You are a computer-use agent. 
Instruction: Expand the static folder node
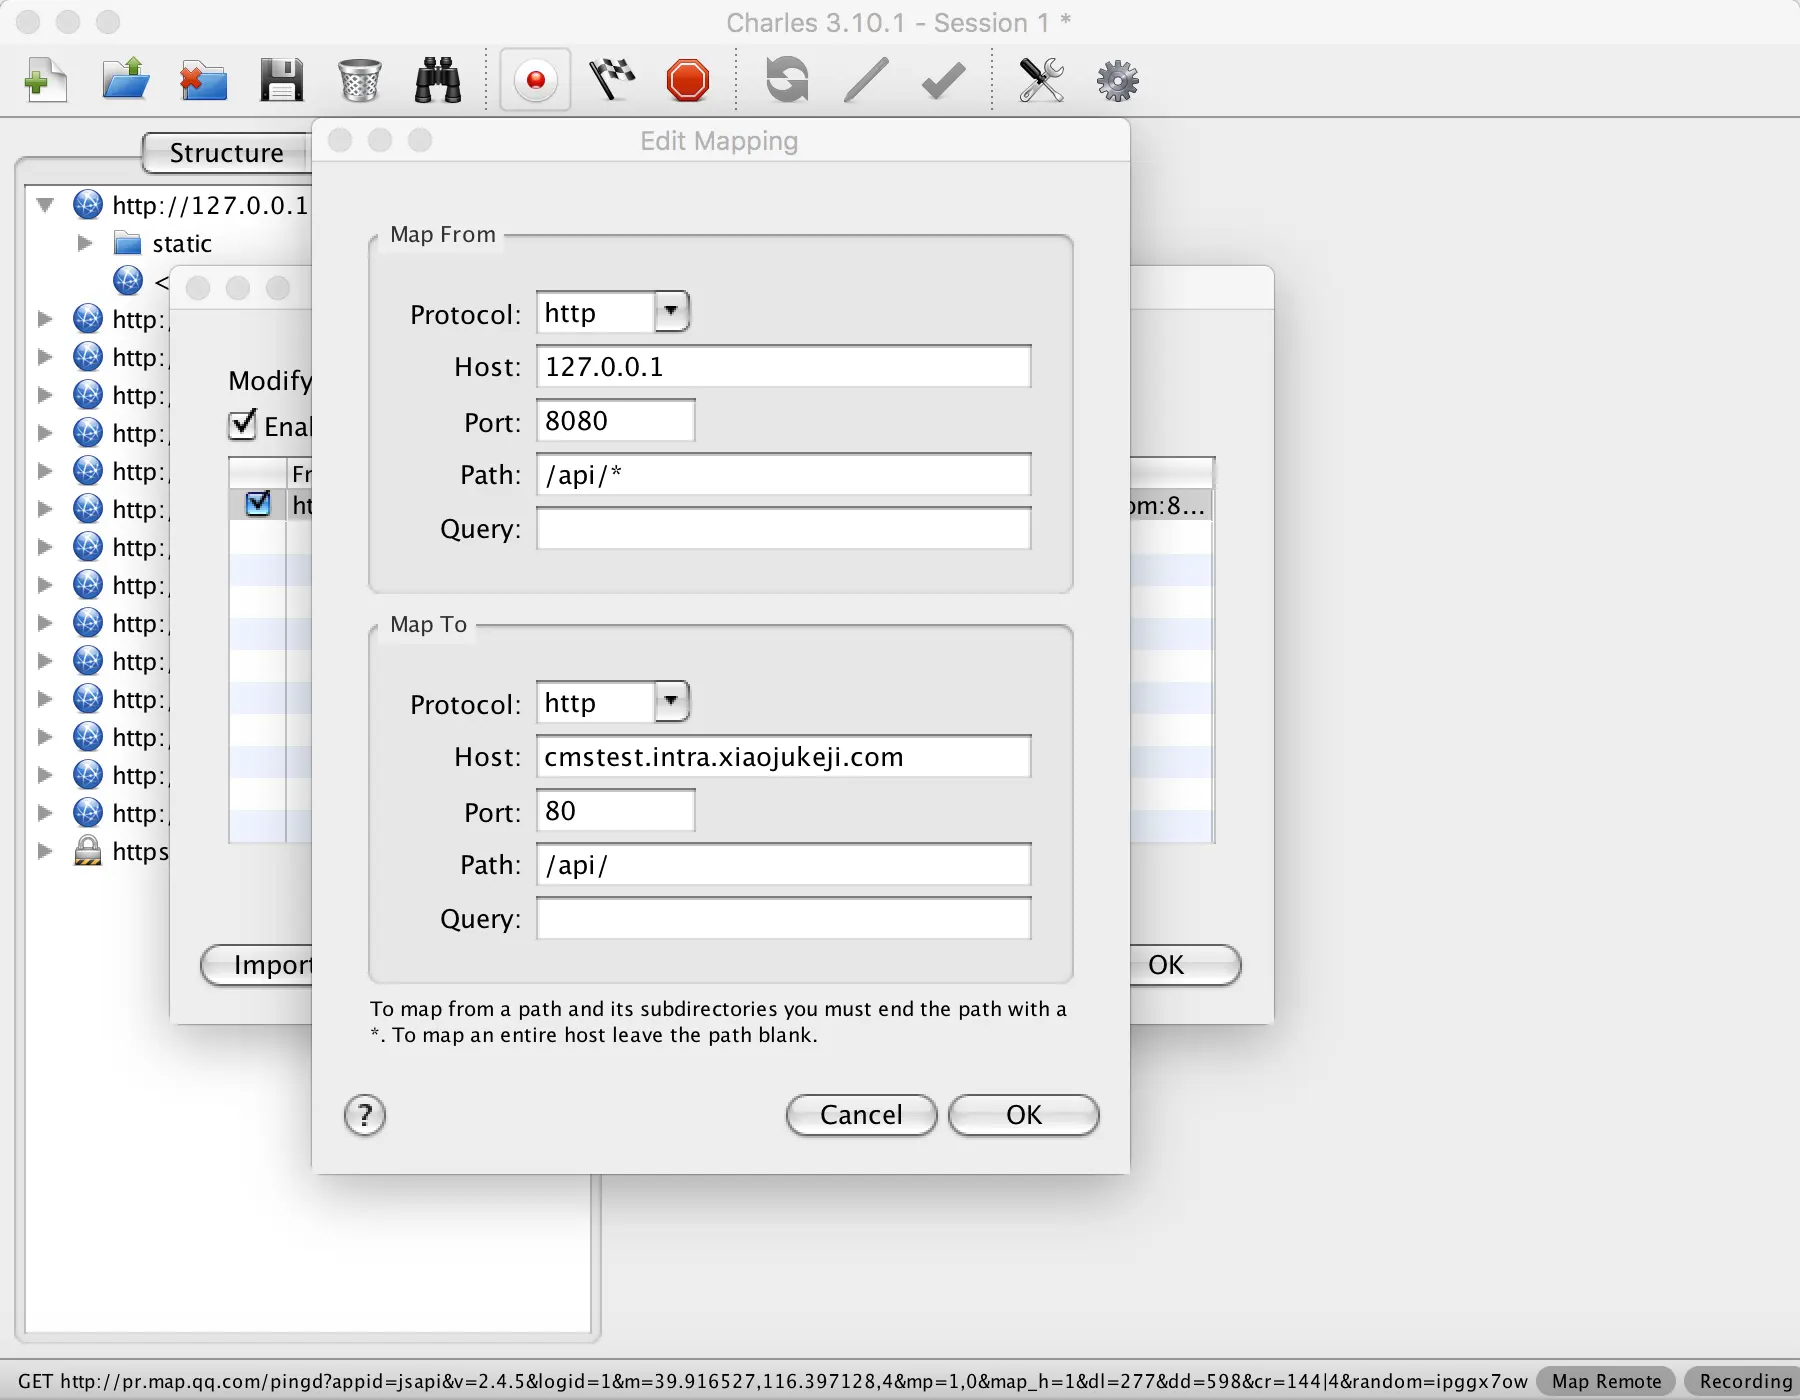tap(86, 243)
